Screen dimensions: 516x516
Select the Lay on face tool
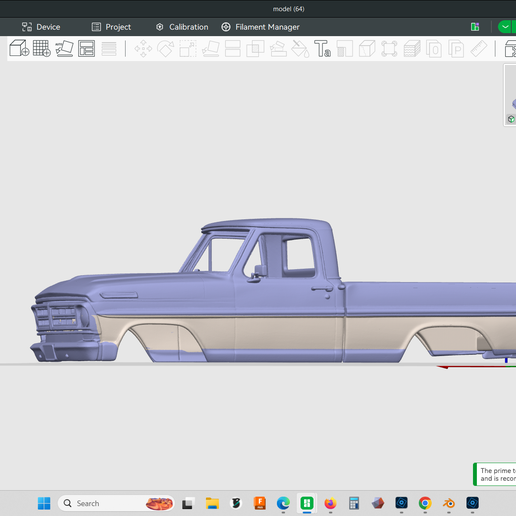(x=211, y=49)
